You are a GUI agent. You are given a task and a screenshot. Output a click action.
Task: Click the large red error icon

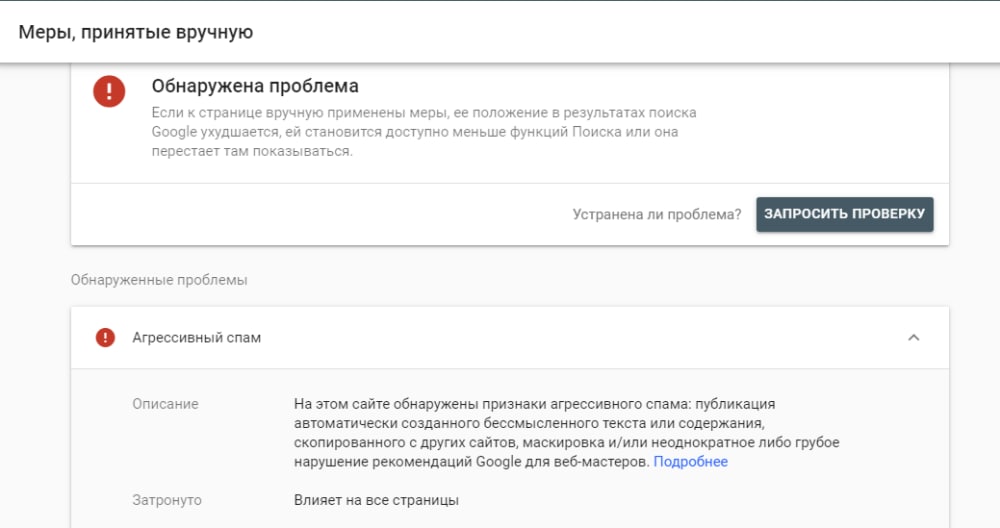click(109, 92)
